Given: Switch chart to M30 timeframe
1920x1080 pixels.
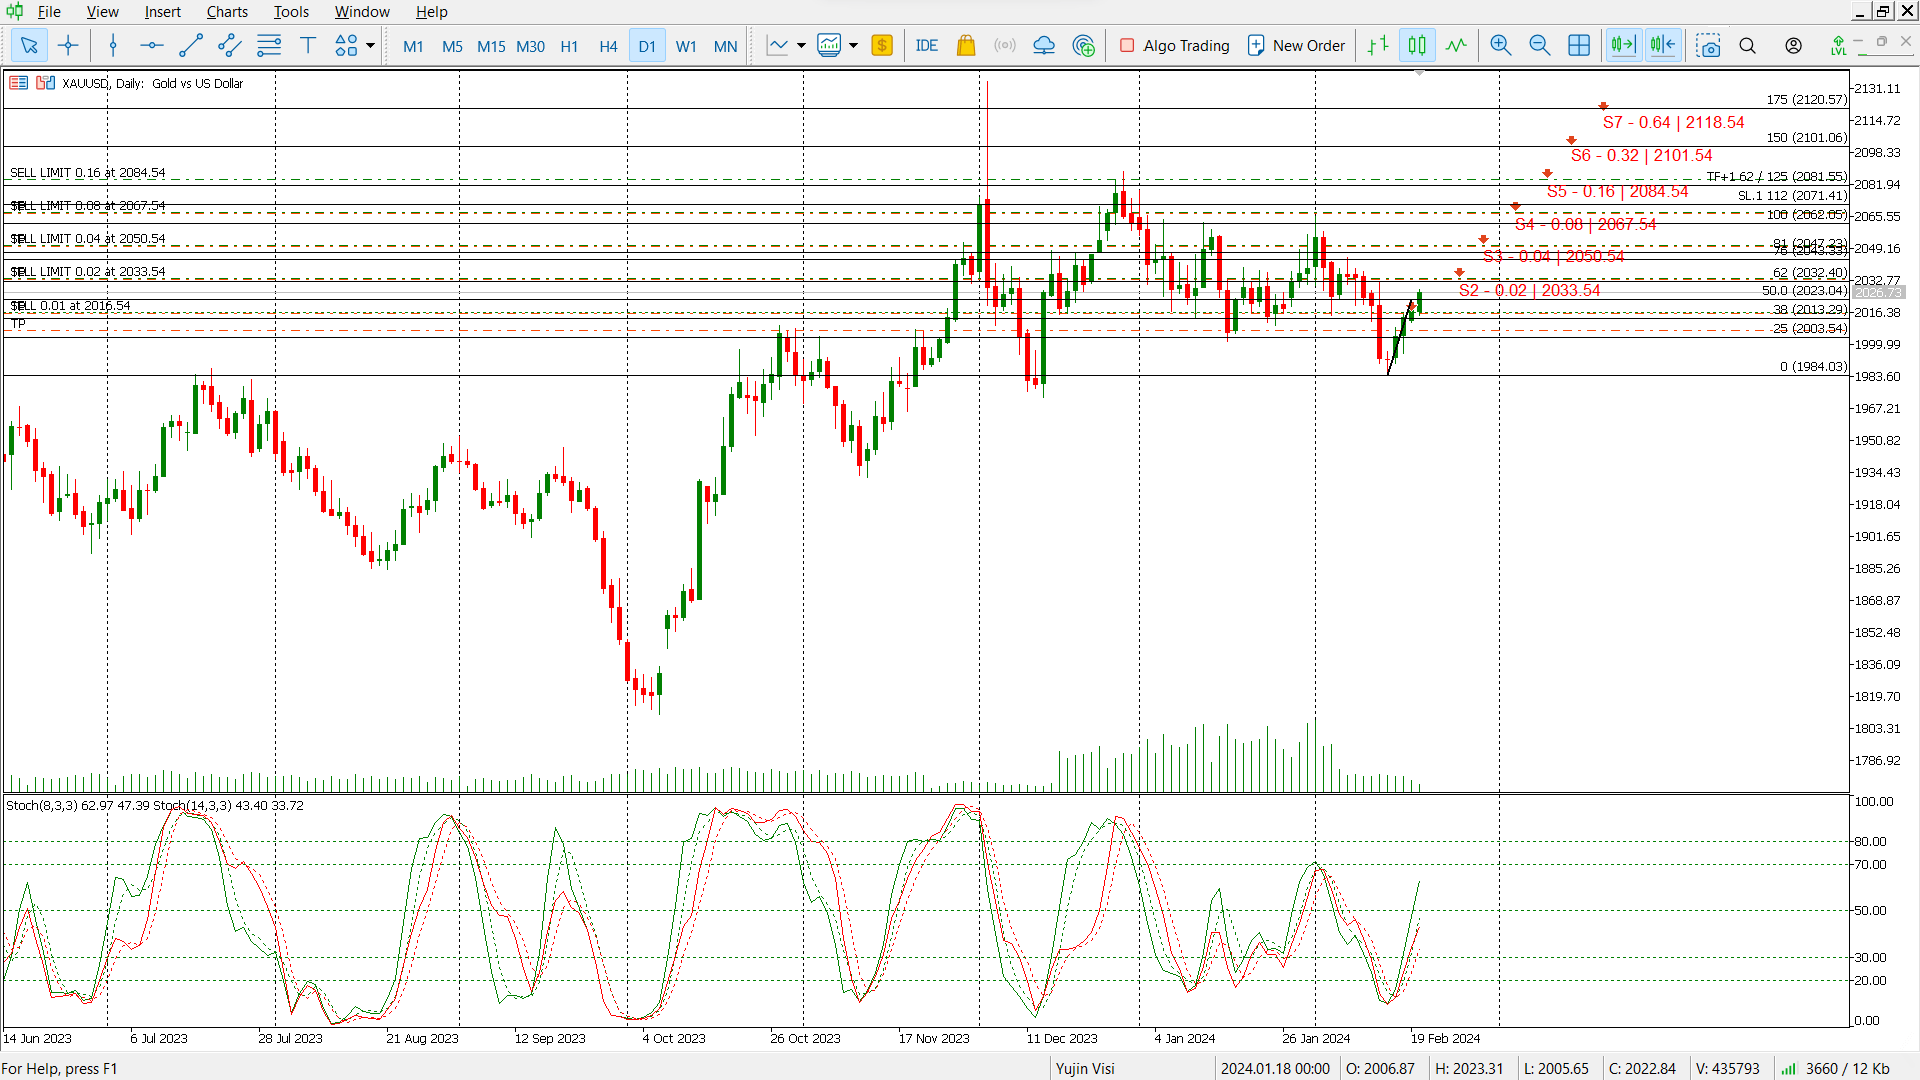Looking at the screenshot, I should pos(530,46).
